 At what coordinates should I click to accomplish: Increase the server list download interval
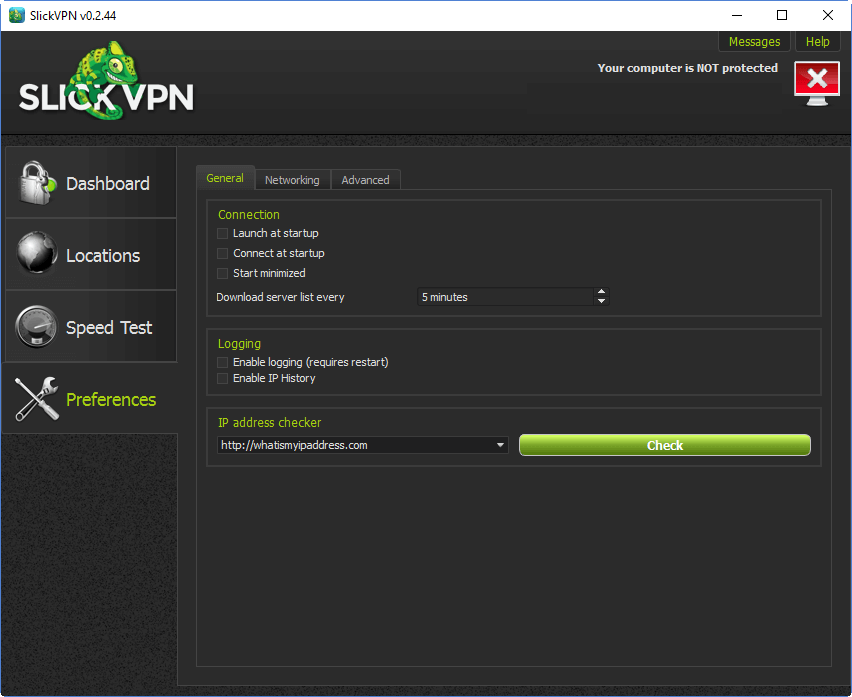[x=601, y=292]
